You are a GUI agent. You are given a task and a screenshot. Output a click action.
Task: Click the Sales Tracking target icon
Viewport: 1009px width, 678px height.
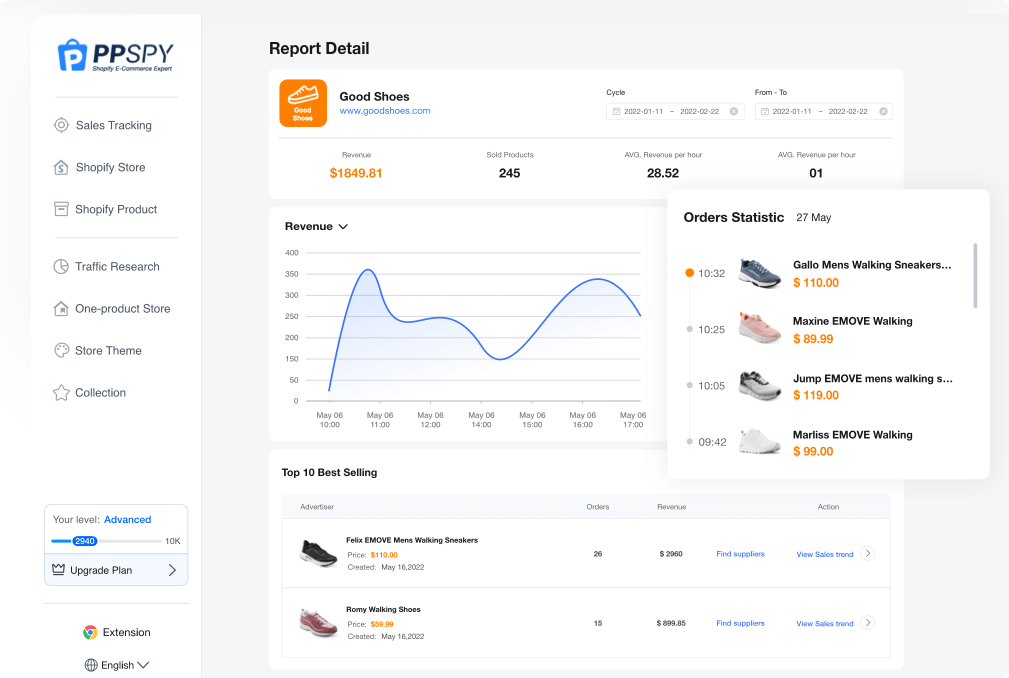point(61,125)
